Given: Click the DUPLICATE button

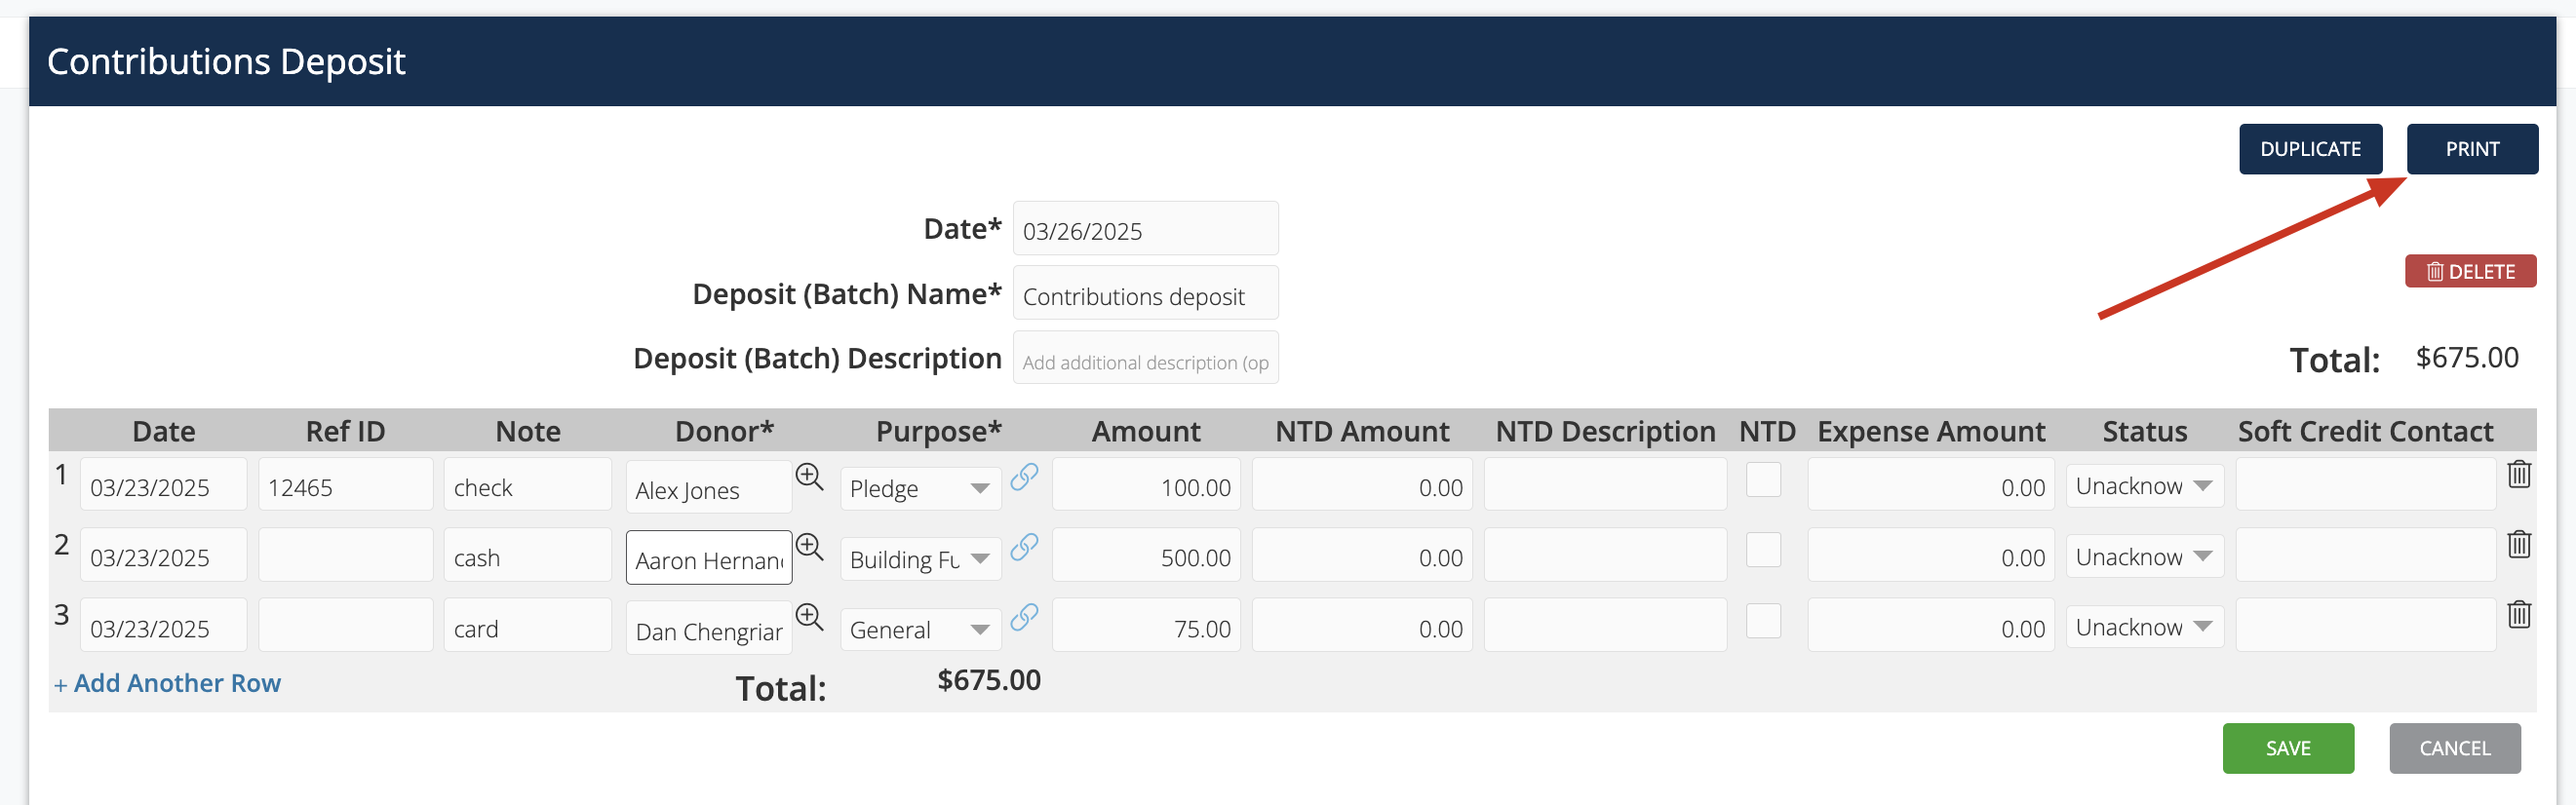Looking at the screenshot, I should coord(2310,149).
